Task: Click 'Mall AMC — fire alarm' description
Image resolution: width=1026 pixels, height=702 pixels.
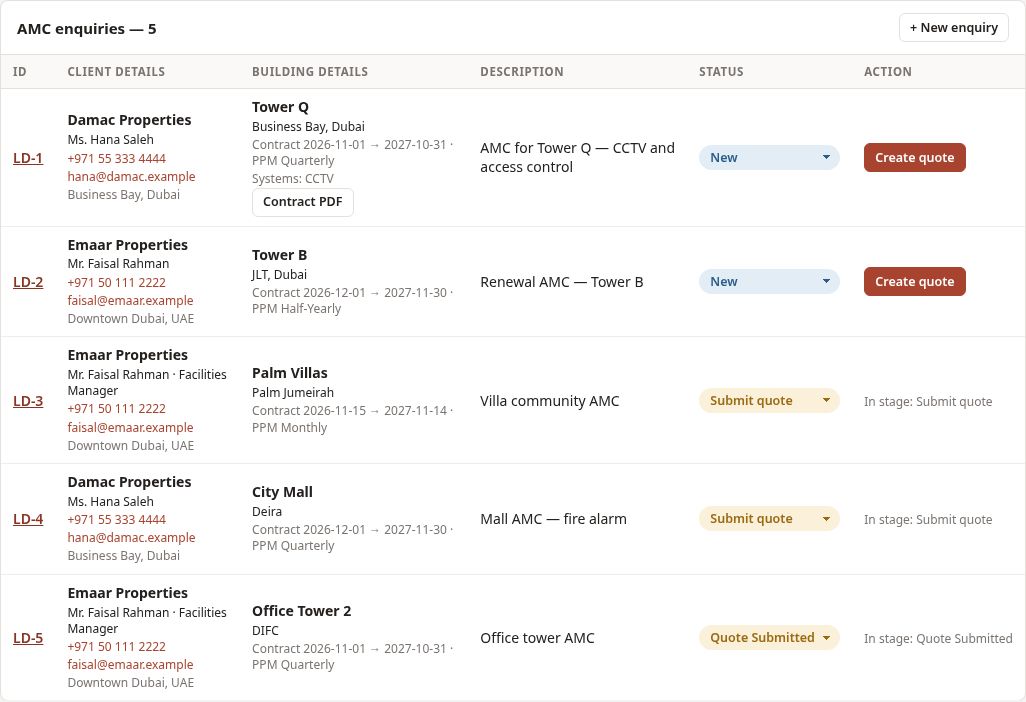Action: point(554,519)
